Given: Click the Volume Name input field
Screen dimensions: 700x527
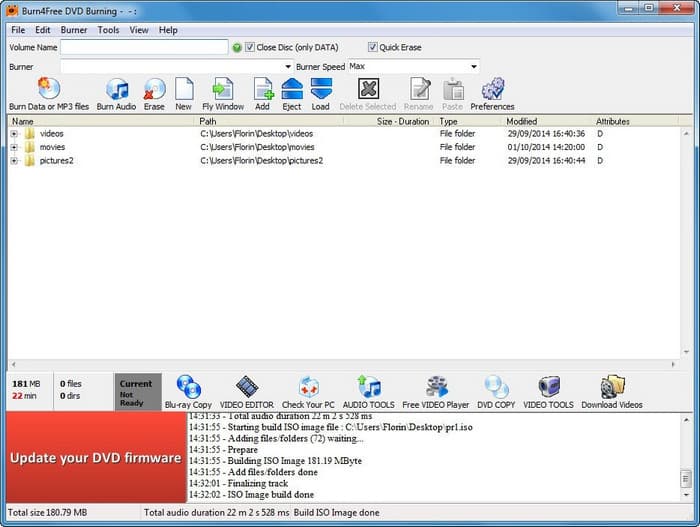Looking at the screenshot, I should point(144,47).
